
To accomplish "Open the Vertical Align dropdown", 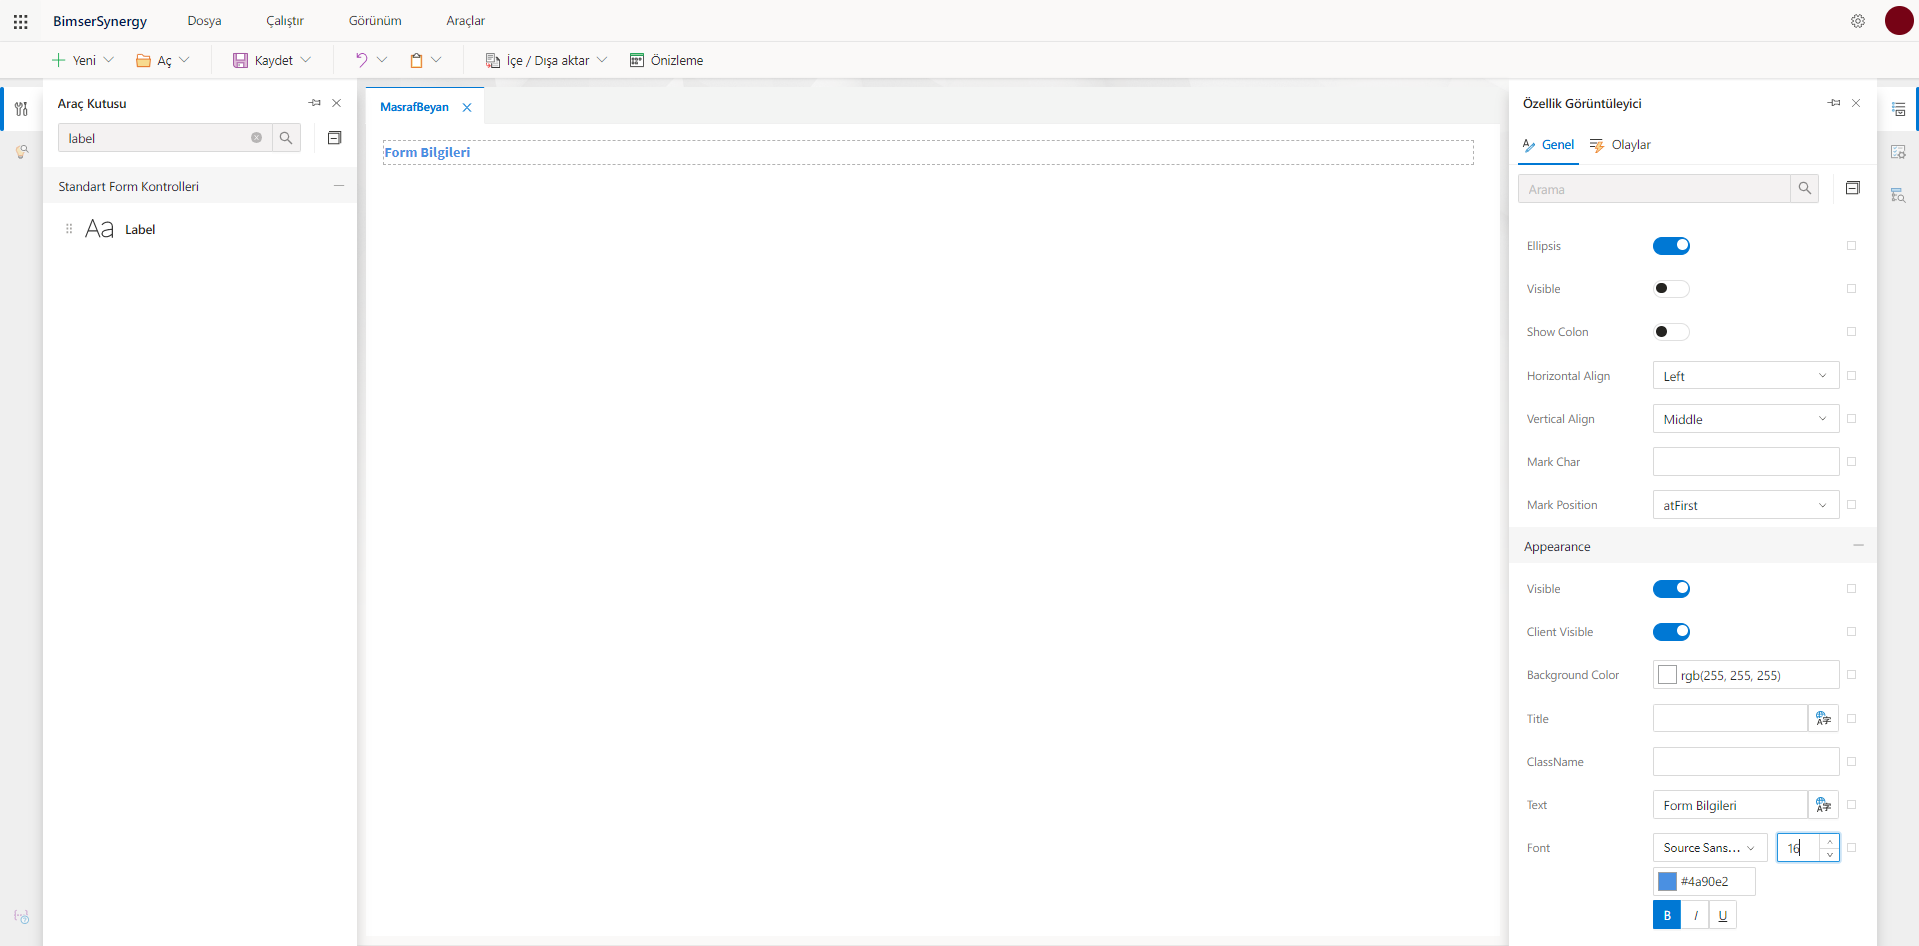I will [1745, 419].
